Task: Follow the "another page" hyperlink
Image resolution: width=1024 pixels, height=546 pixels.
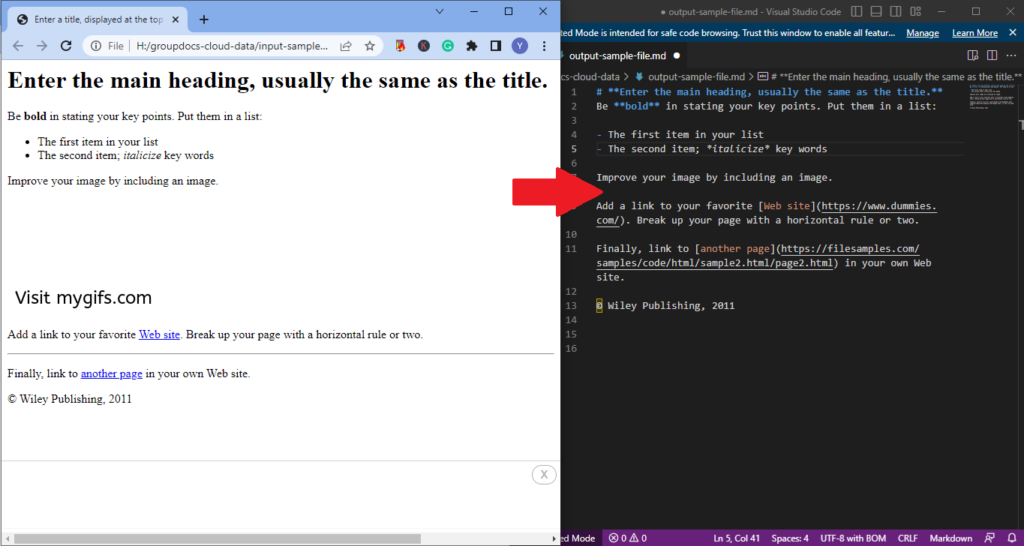Action: click(x=111, y=374)
